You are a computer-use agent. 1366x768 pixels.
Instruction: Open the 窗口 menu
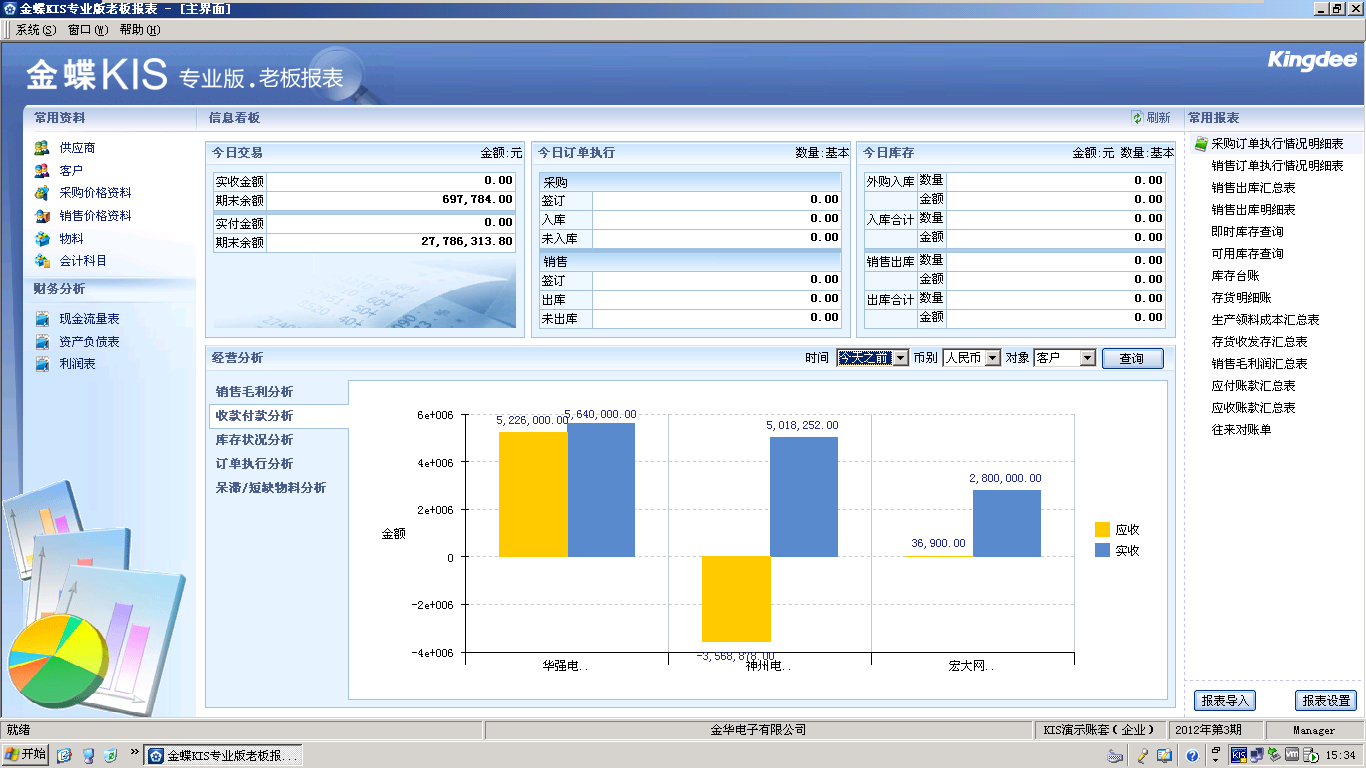click(87, 30)
